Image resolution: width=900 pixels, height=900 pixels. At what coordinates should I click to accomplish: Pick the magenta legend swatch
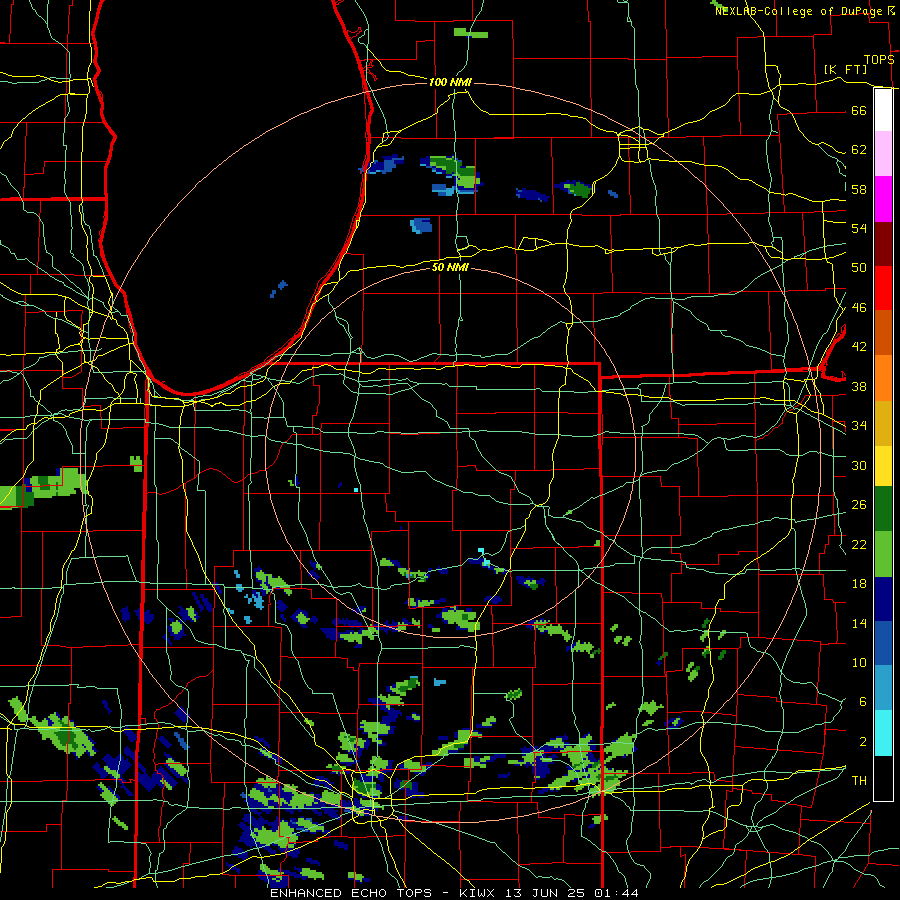click(883, 199)
